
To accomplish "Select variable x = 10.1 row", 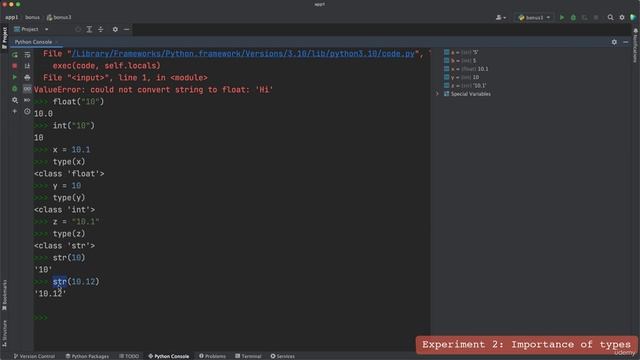I will 466,69.
